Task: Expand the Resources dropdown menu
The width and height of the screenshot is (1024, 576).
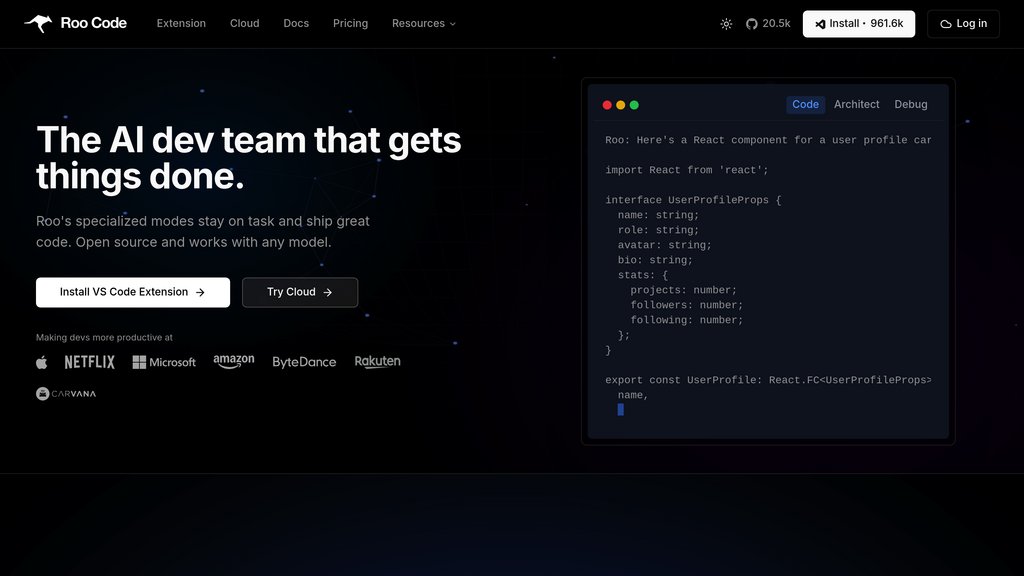Action: 423,24
